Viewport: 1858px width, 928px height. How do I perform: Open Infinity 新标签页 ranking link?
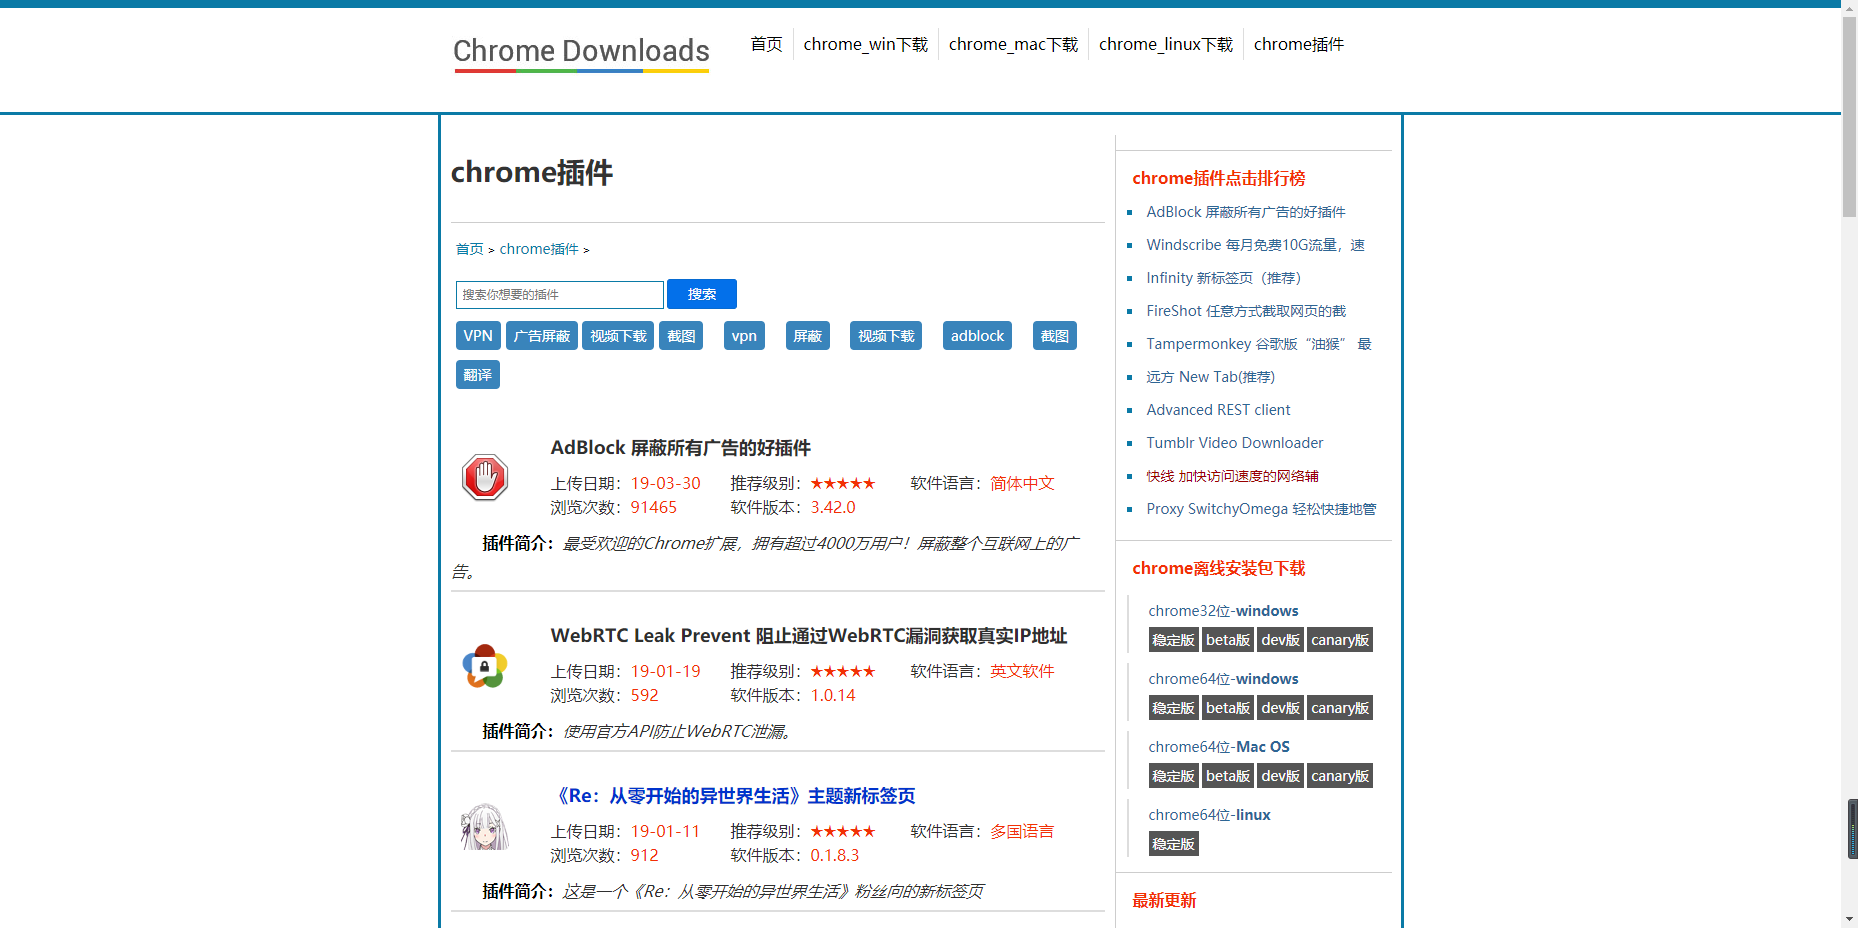click(x=1224, y=278)
